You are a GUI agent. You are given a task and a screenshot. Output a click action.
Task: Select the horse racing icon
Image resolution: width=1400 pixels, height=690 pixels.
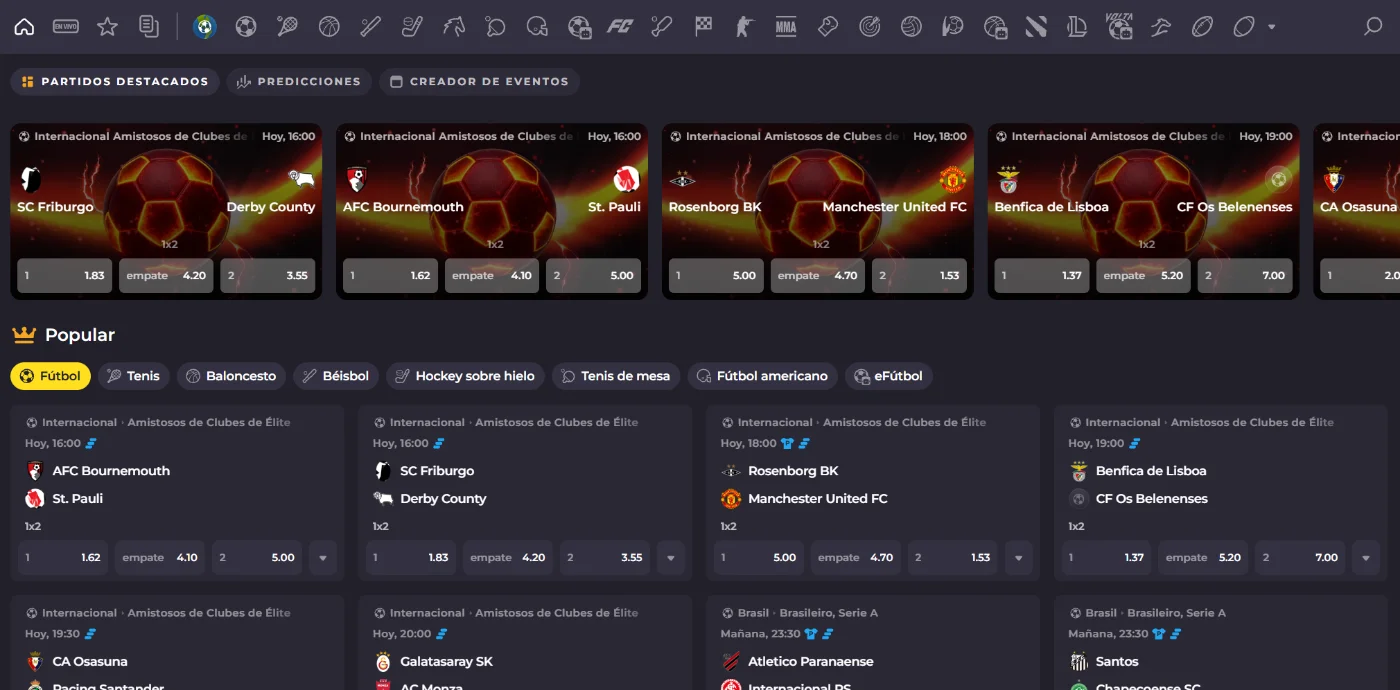tap(454, 27)
